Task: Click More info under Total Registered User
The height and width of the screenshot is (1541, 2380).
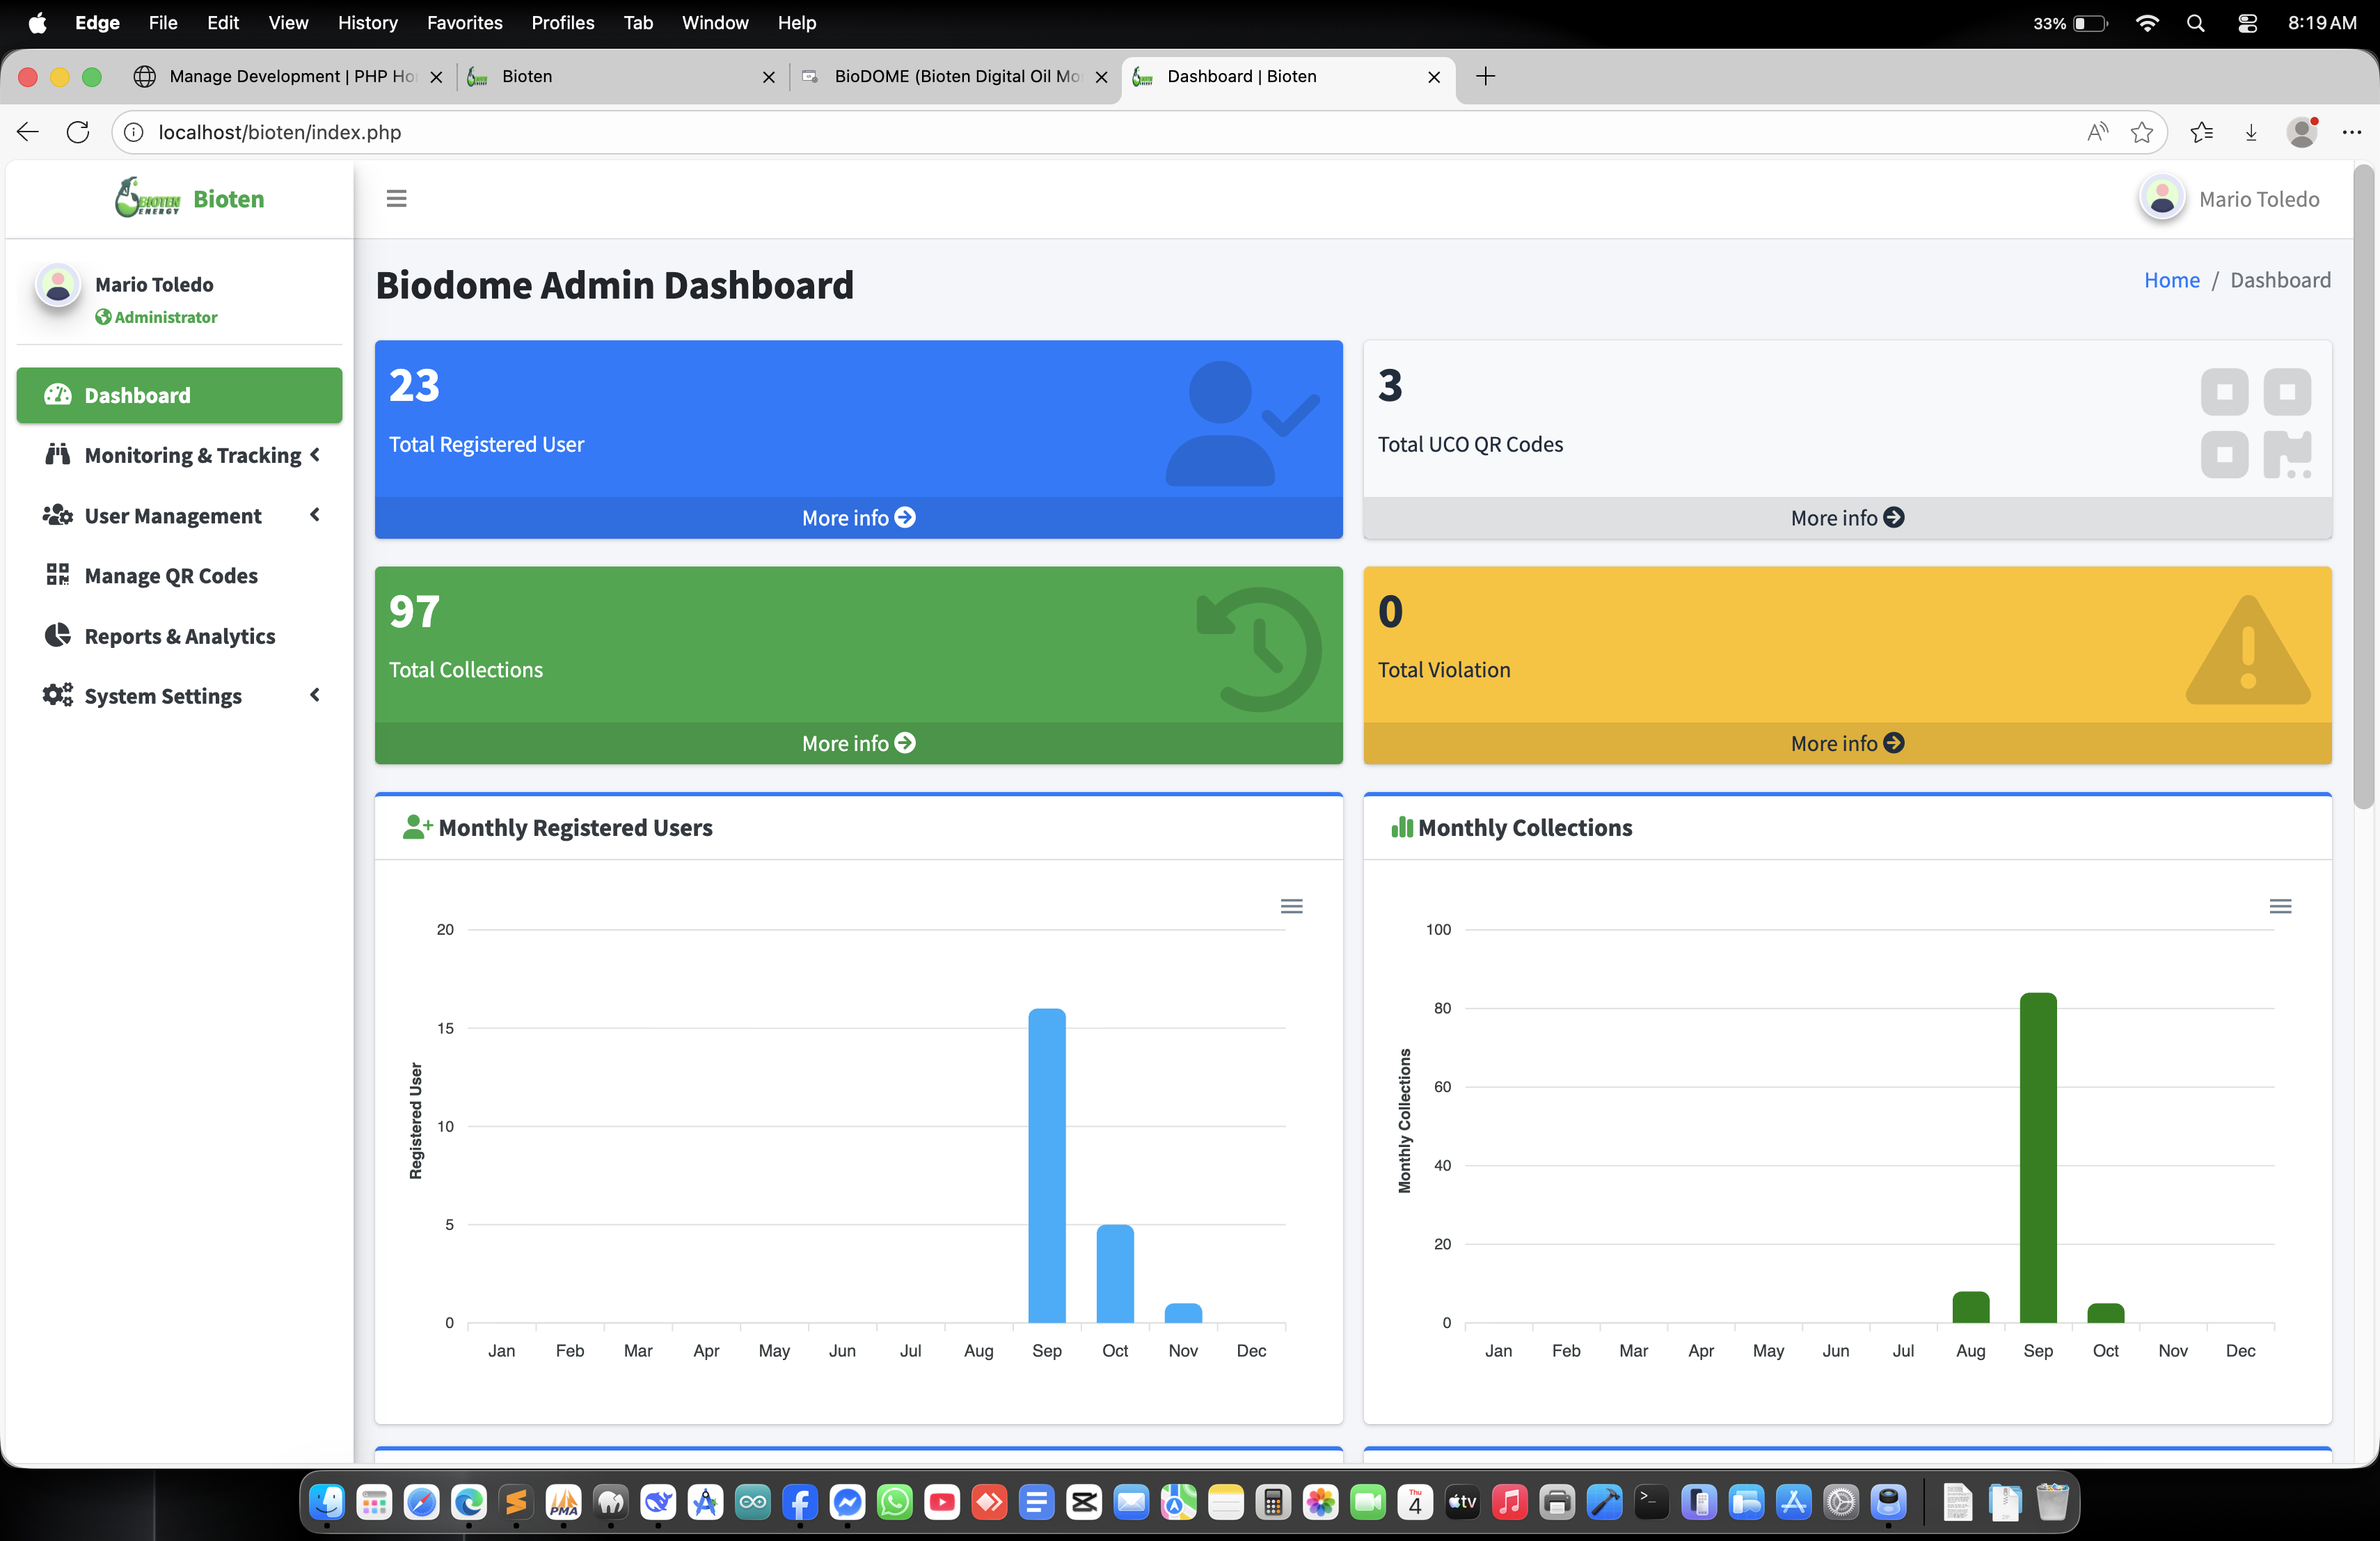Action: 858,518
